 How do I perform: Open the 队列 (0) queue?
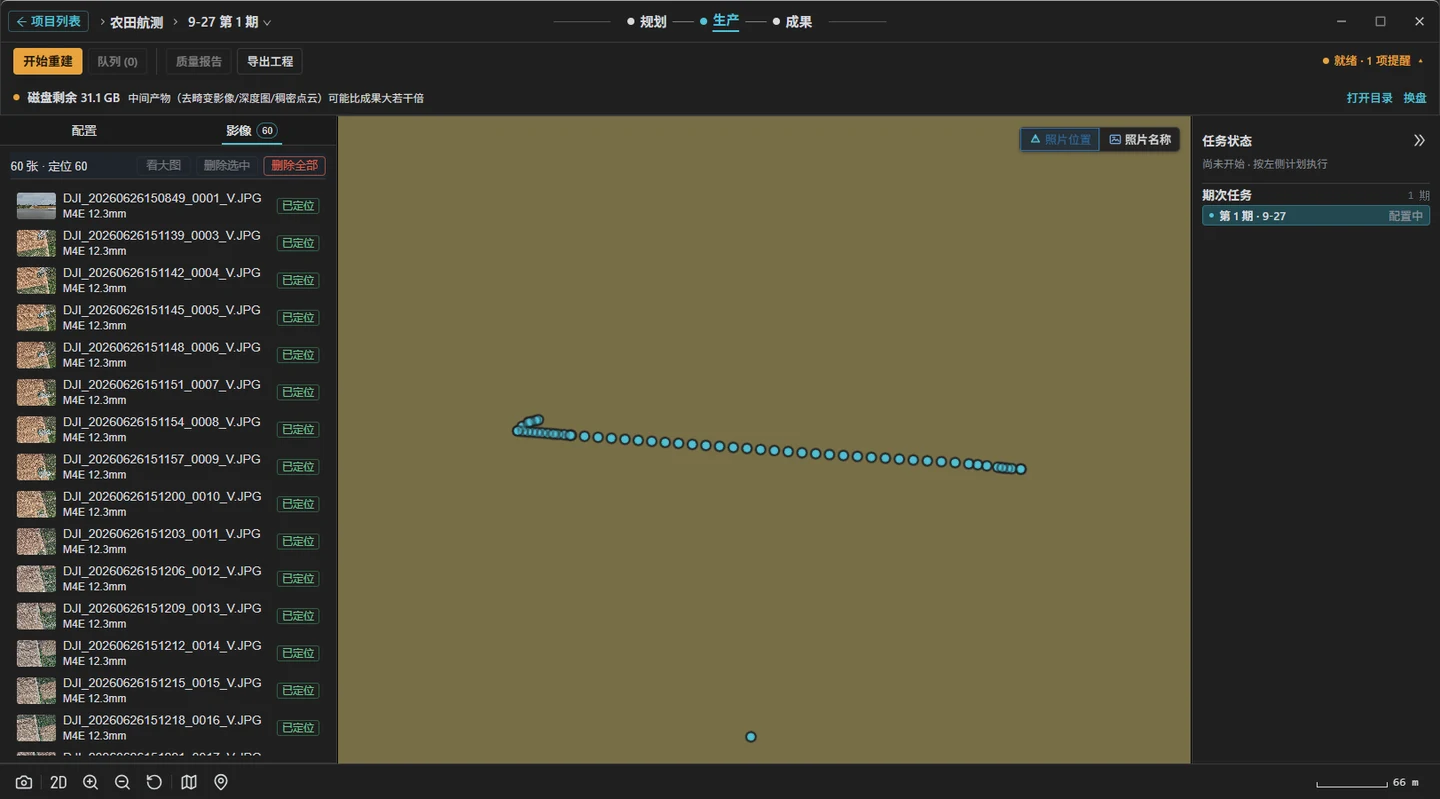(x=117, y=61)
